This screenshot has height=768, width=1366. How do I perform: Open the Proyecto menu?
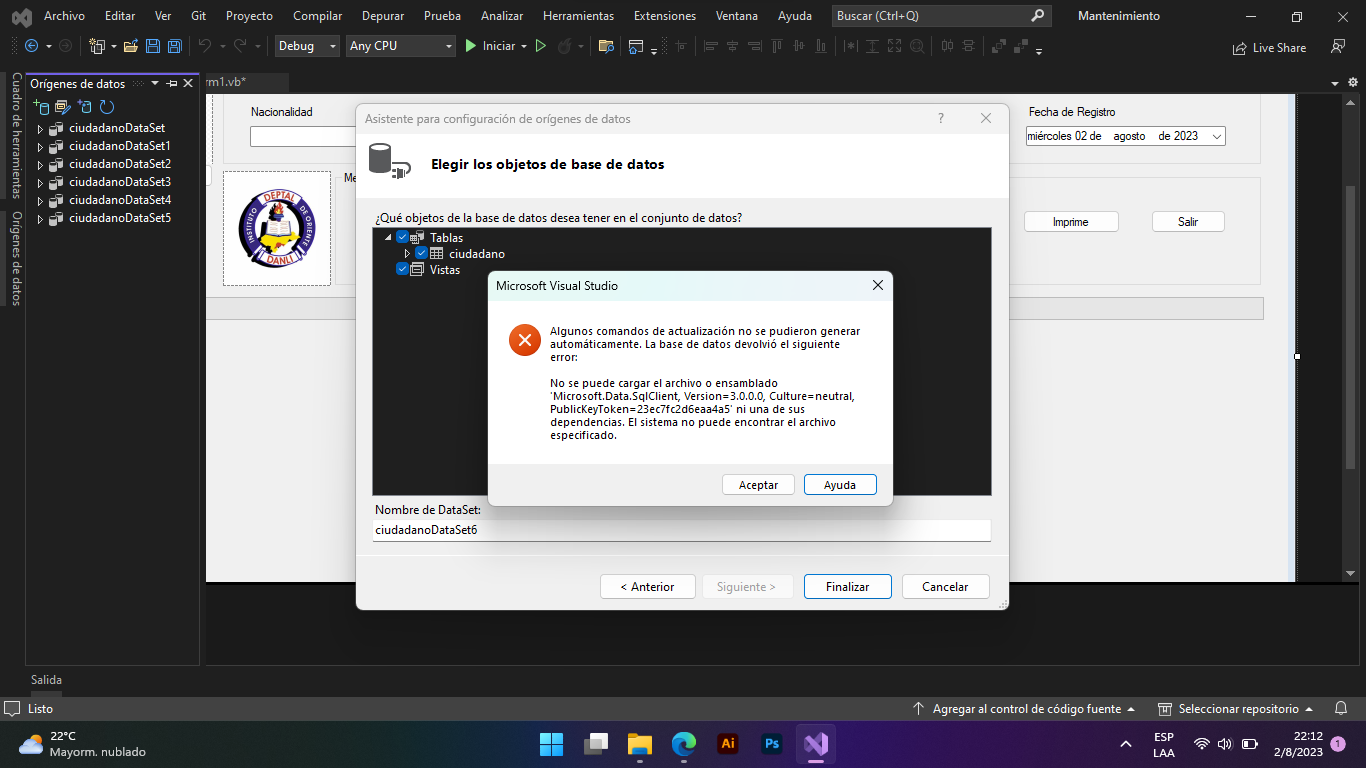(249, 16)
